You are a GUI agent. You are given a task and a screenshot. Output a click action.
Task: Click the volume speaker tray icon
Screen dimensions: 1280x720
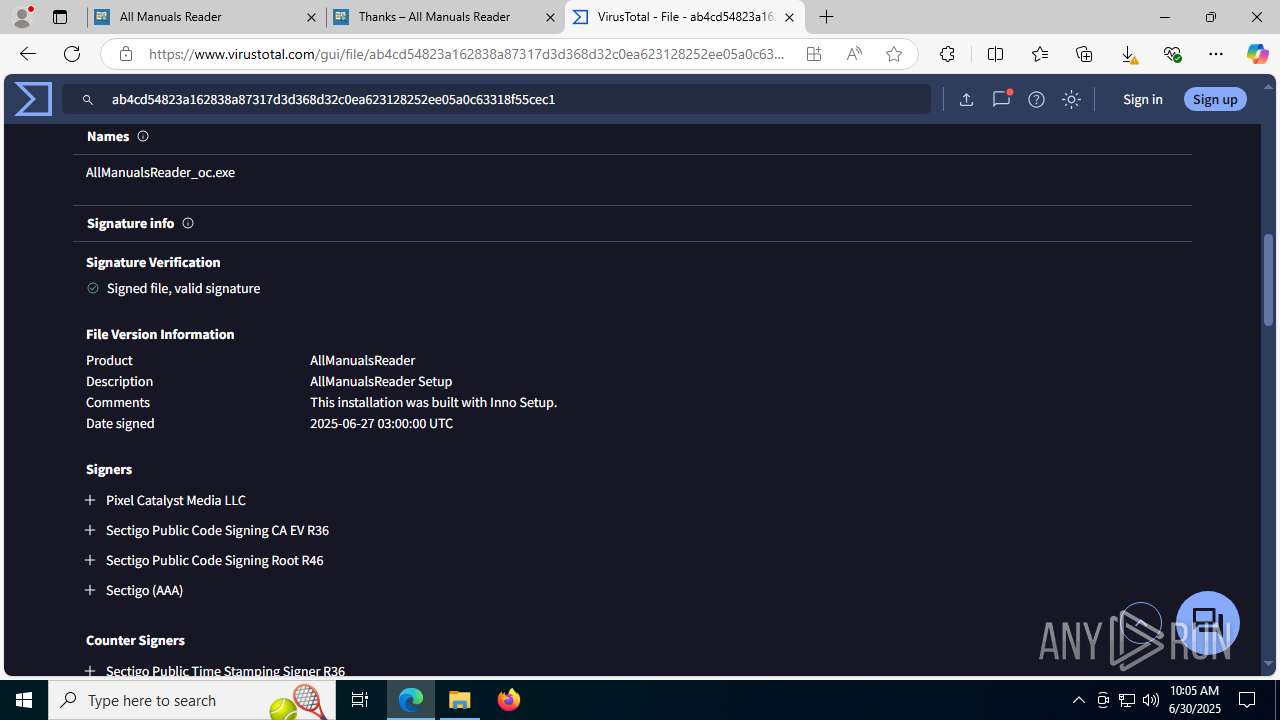pos(1150,700)
